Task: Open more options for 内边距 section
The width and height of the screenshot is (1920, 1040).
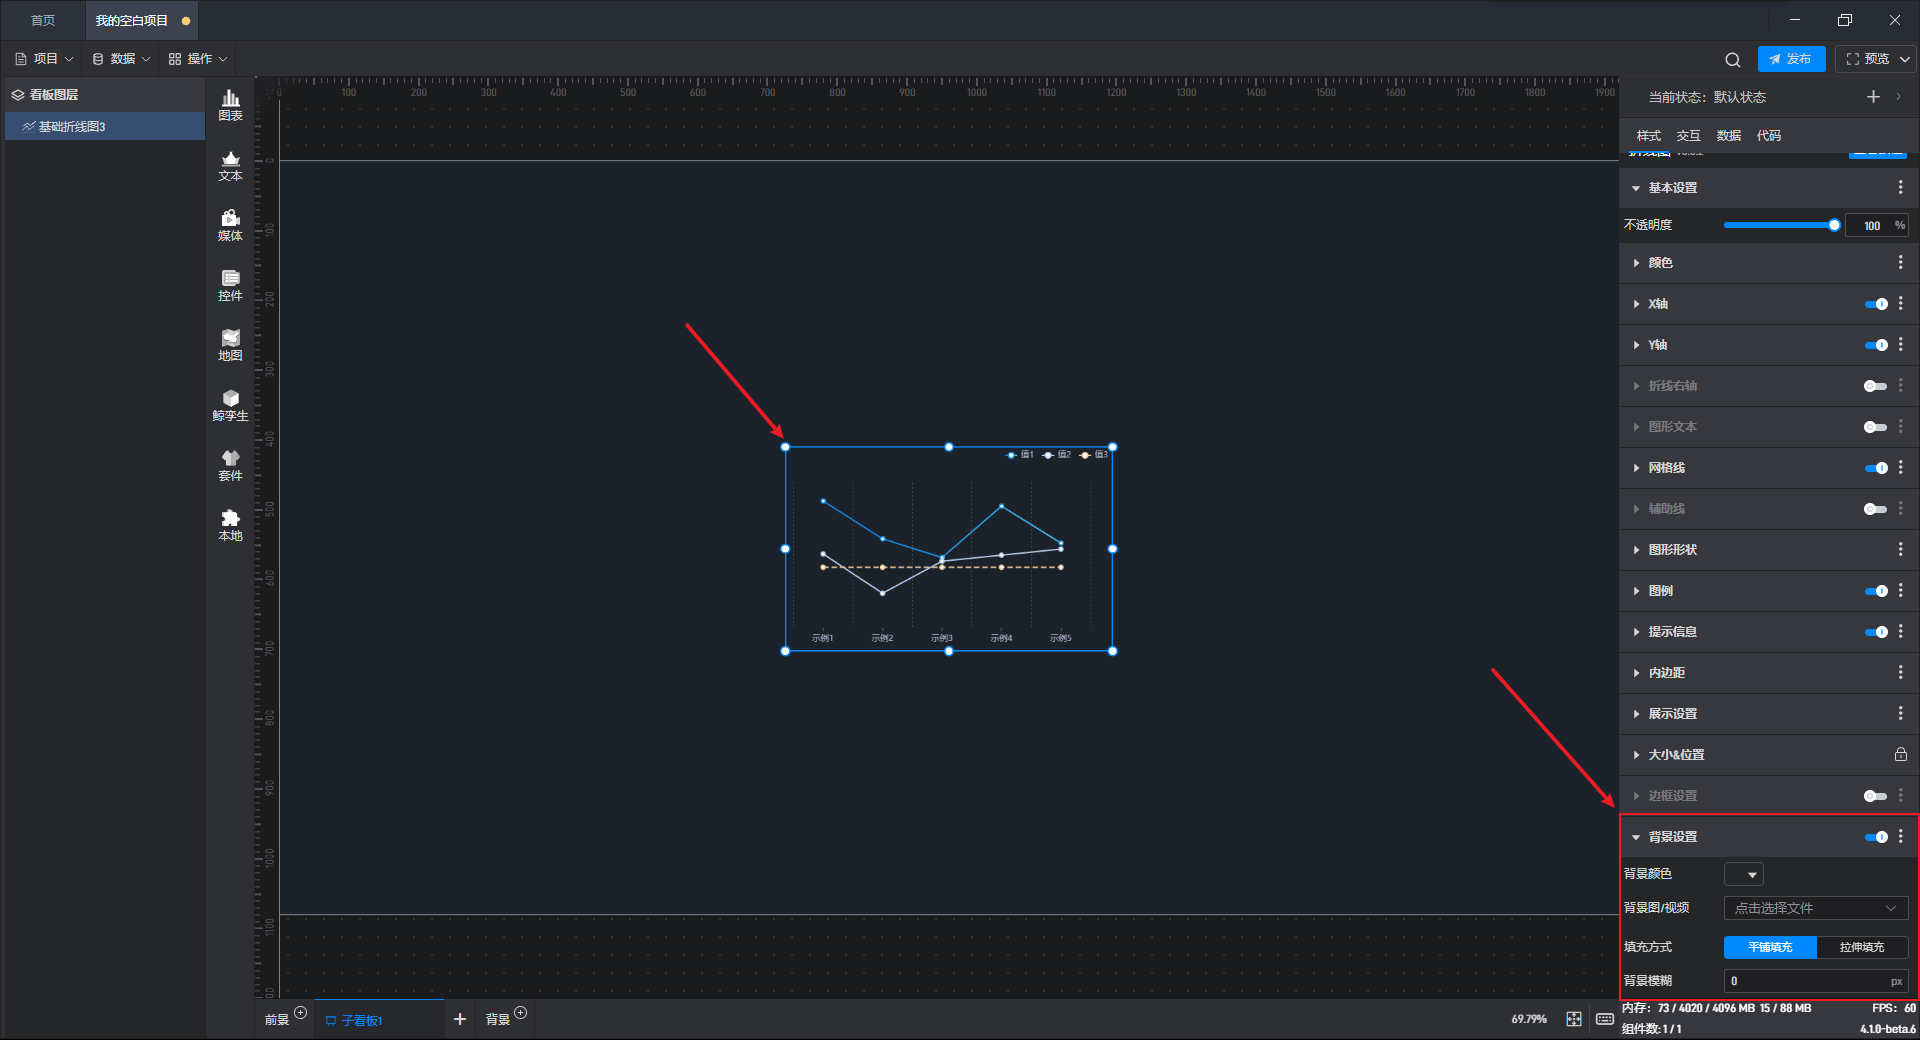Action: pyautogui.click(x=1900, y=672)
